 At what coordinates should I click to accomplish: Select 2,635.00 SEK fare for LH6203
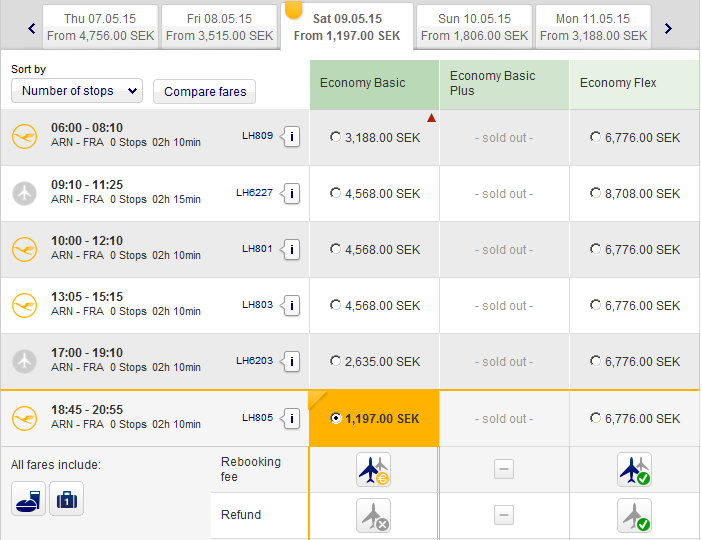[336, 362]
